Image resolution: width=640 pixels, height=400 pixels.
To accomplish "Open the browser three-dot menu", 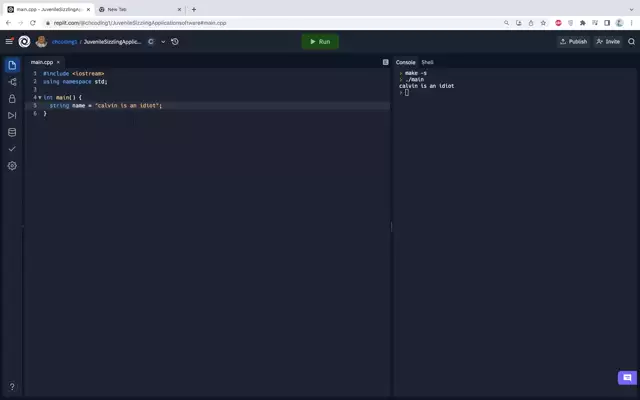I will (x=631, y=23).
